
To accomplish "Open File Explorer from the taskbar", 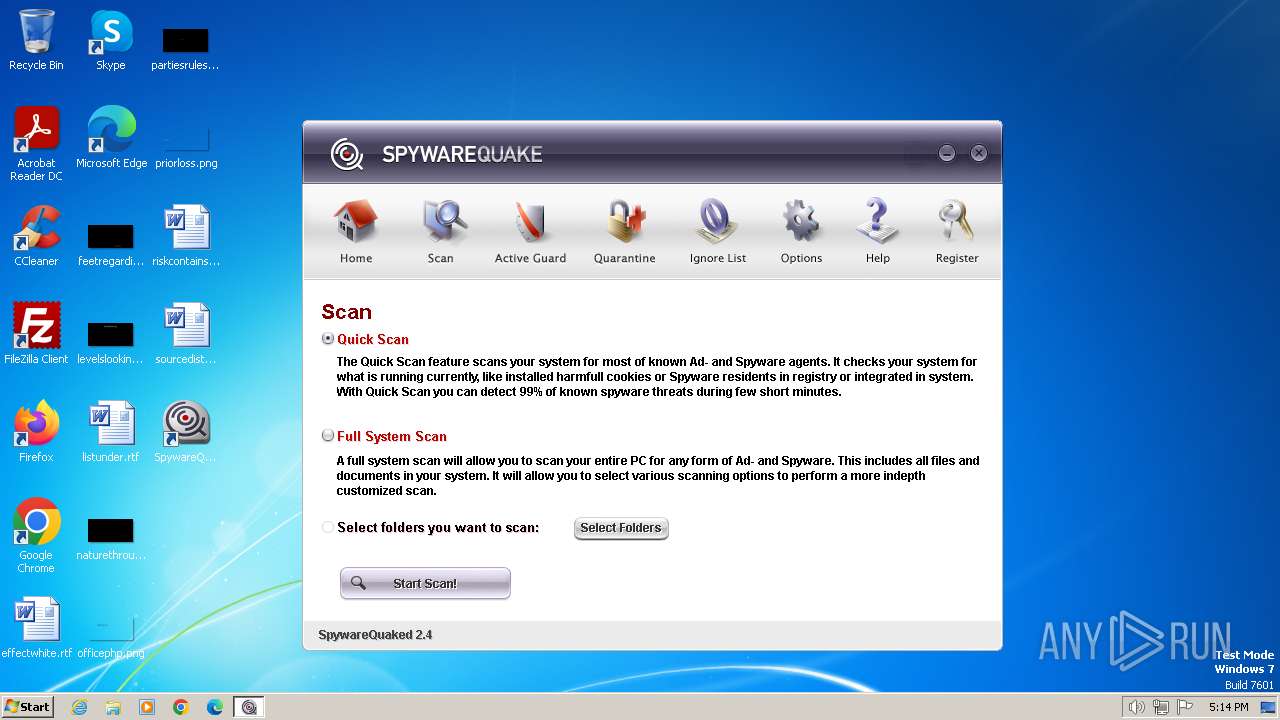I will 113,707.
